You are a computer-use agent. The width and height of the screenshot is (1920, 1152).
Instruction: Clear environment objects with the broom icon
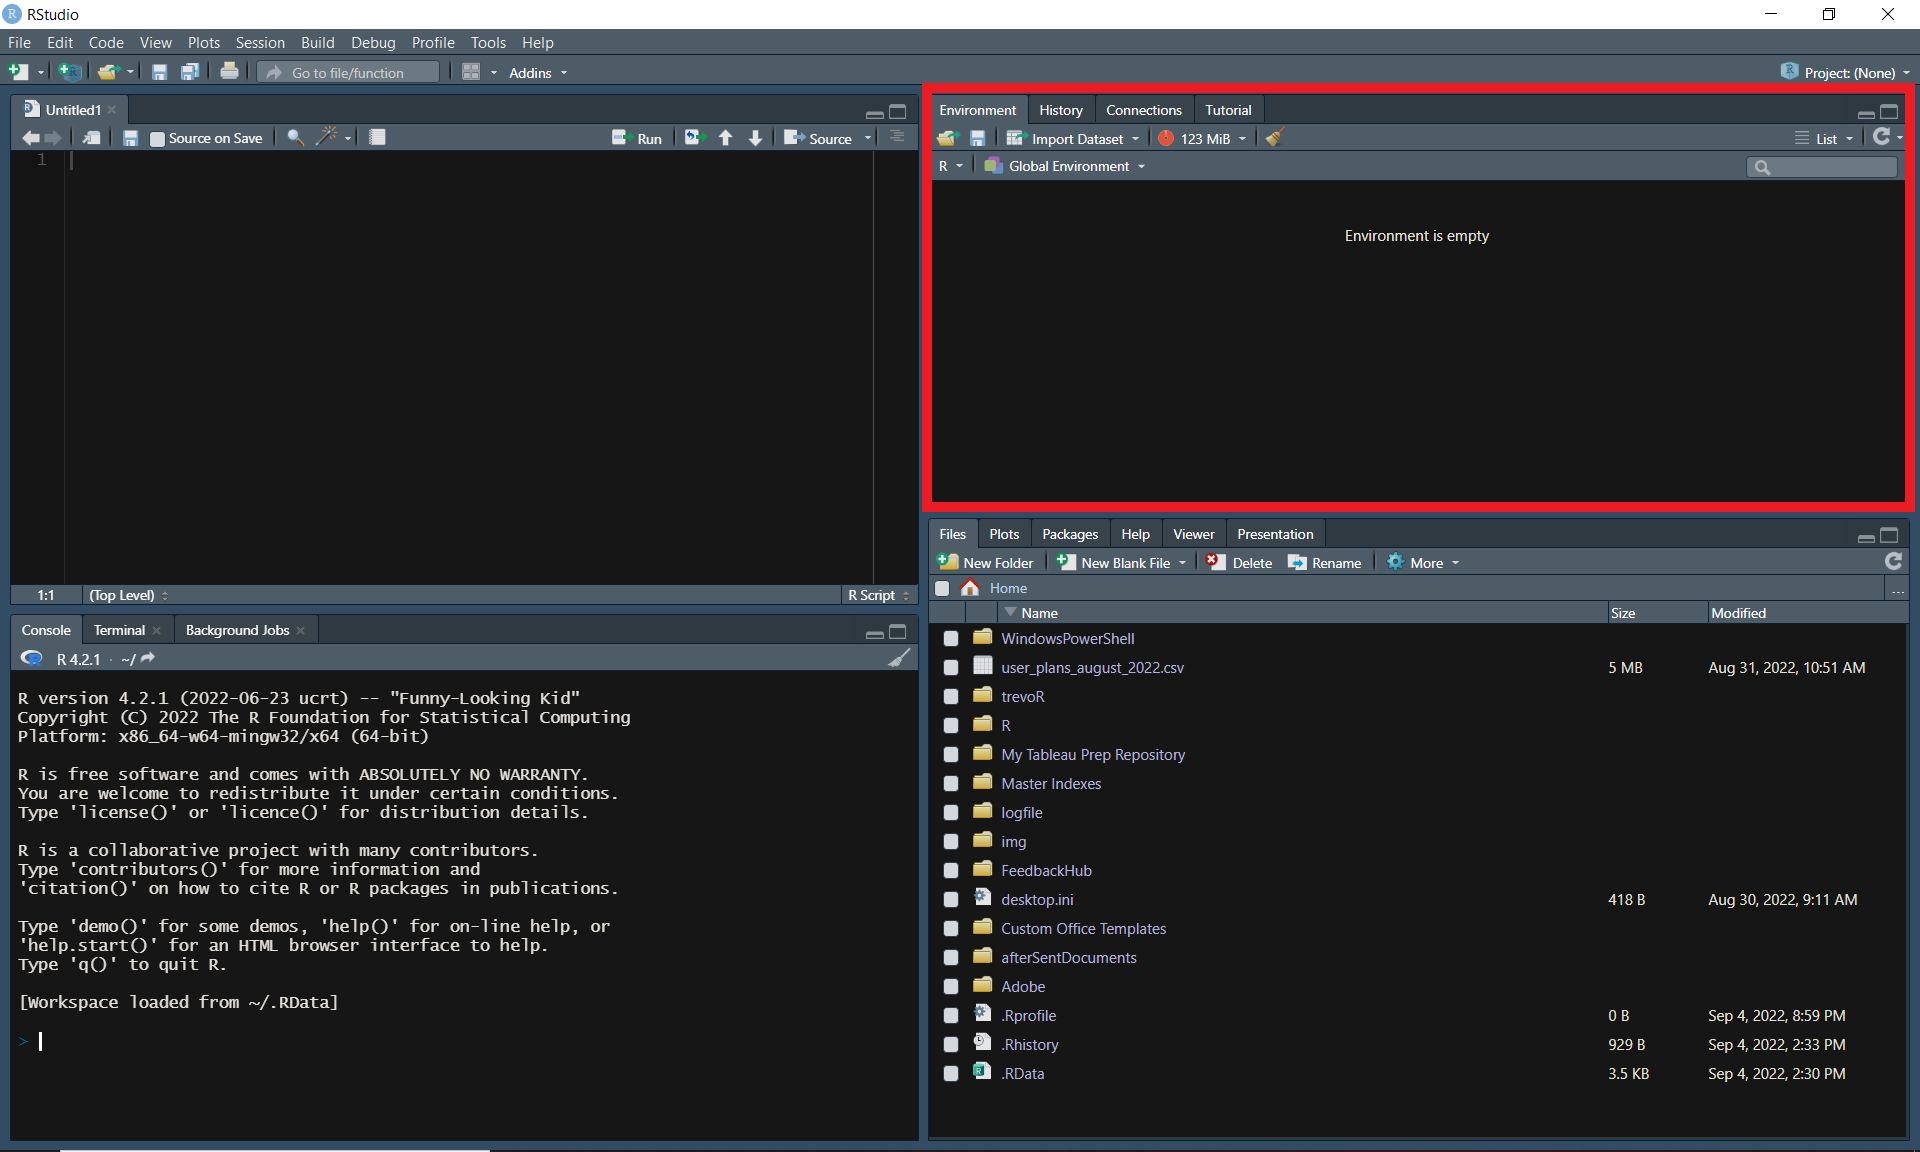(x=1274, y=138)
